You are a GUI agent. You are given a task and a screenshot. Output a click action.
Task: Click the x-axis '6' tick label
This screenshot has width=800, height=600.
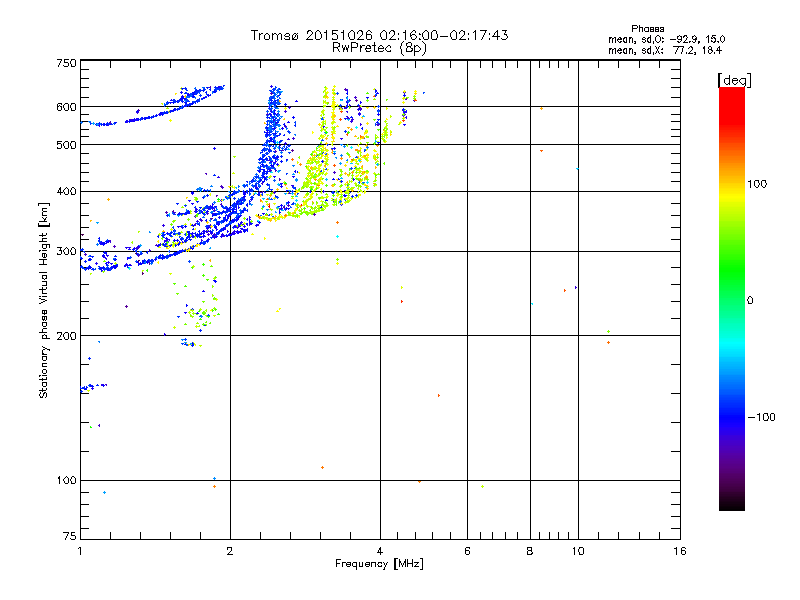click(467, 551)
